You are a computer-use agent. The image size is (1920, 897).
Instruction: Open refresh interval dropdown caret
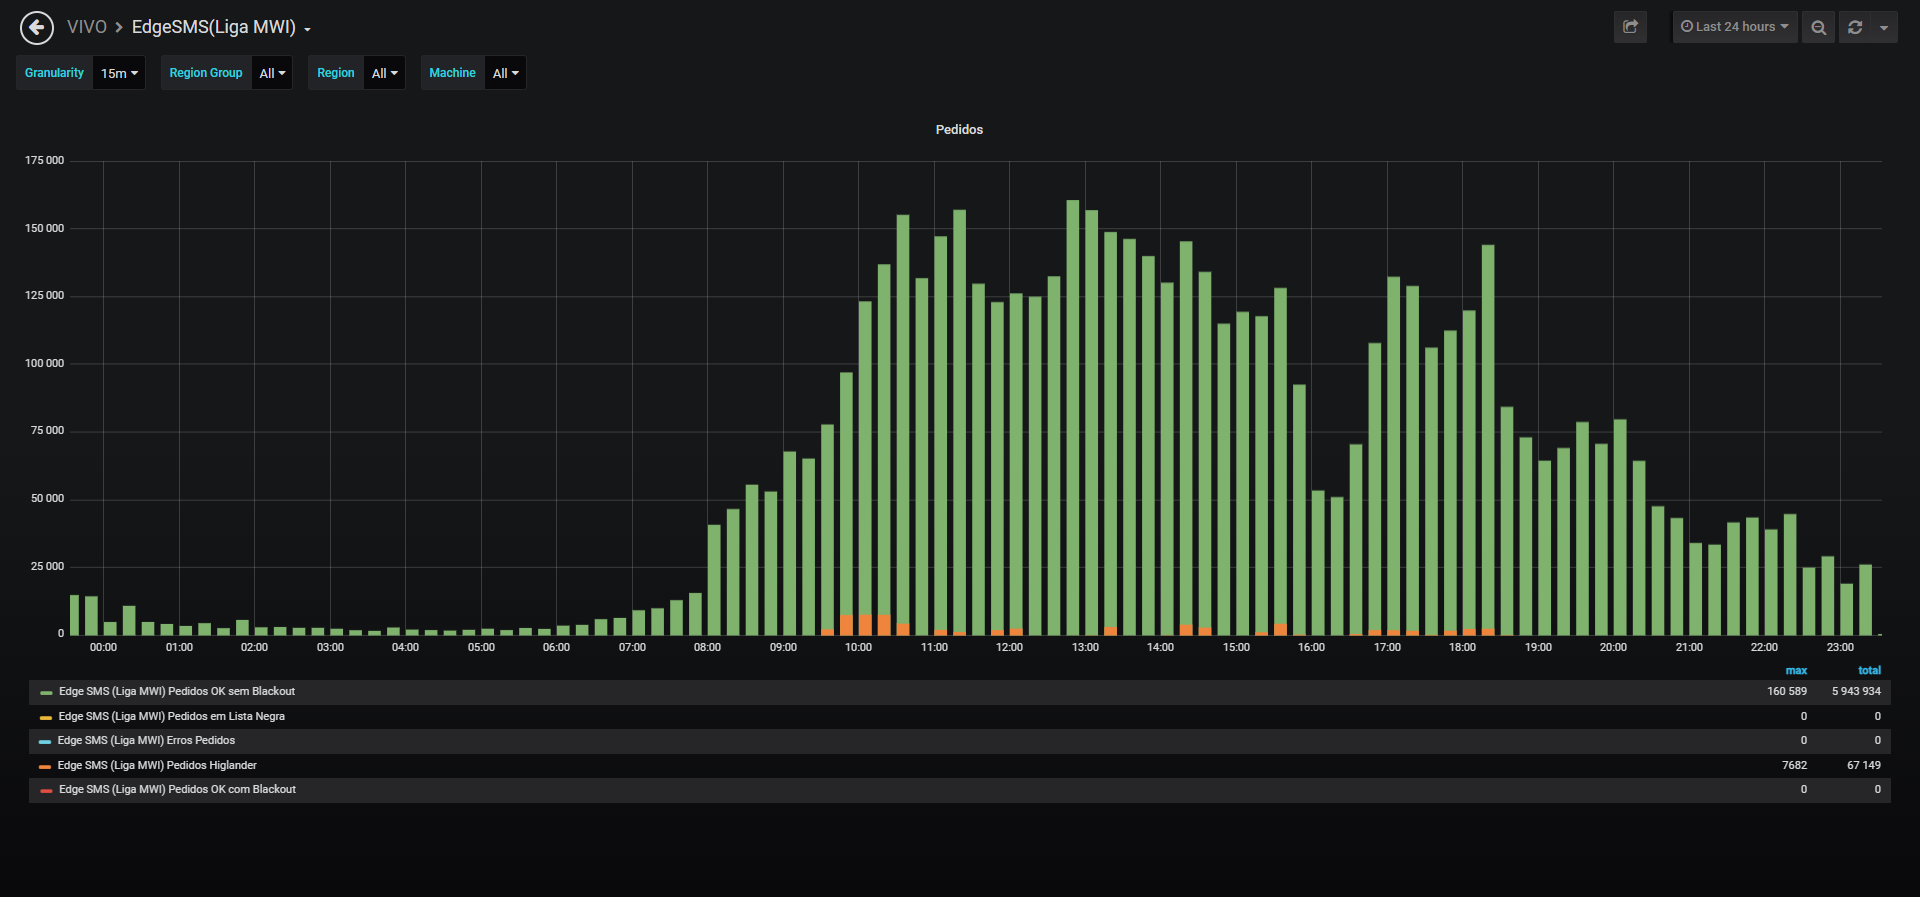point(1884,27)
